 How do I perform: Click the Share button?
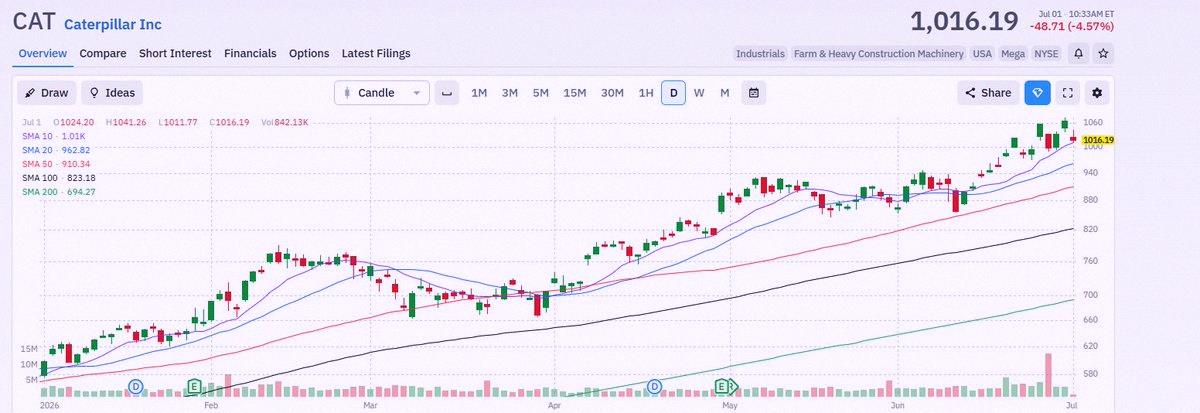(x=988, y=93)
